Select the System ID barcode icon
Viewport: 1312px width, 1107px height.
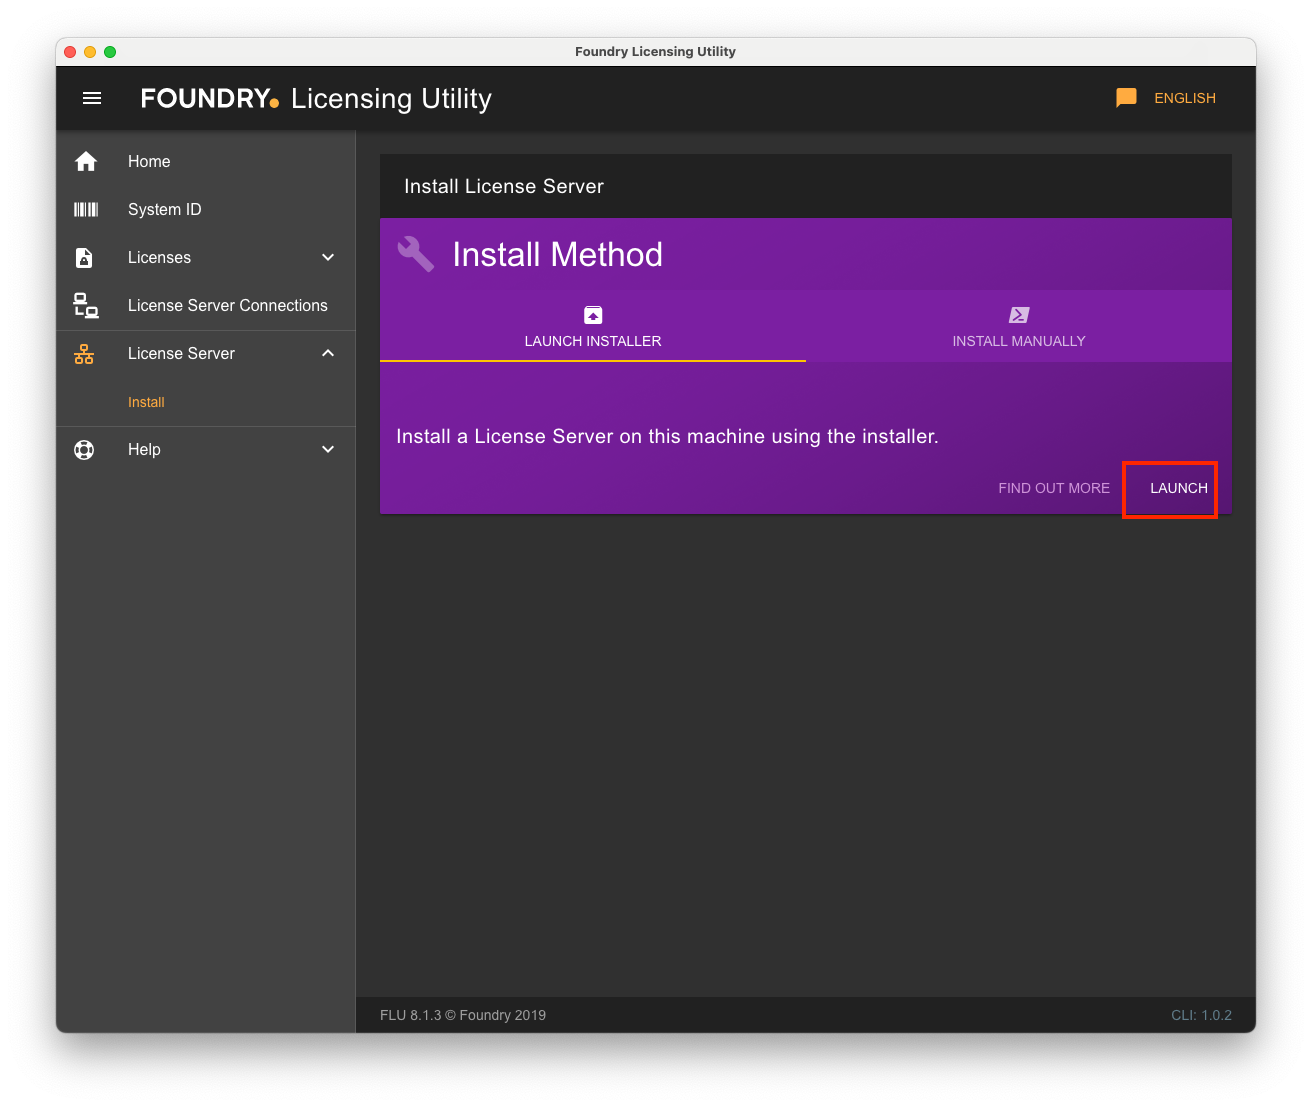(85, 209)
